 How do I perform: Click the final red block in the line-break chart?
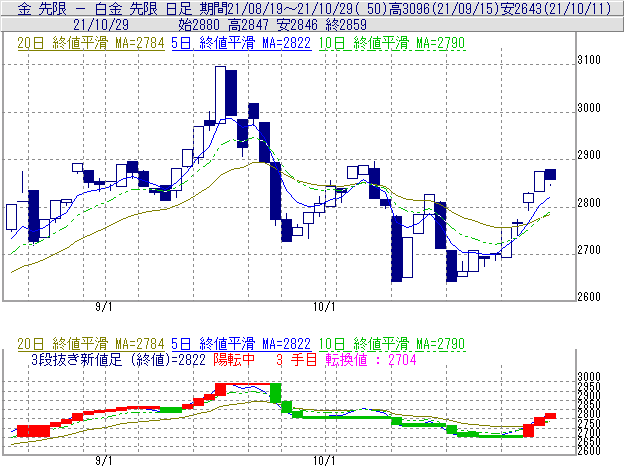(550, 416)
